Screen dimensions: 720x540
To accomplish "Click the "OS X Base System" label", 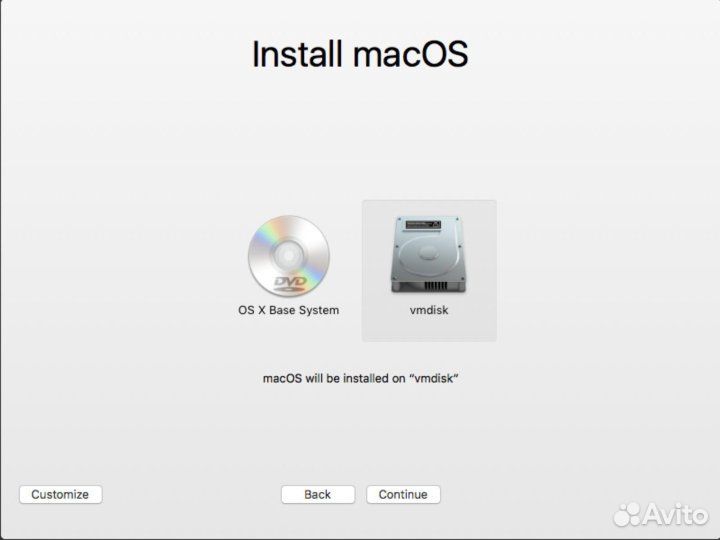I will (288, 310).
